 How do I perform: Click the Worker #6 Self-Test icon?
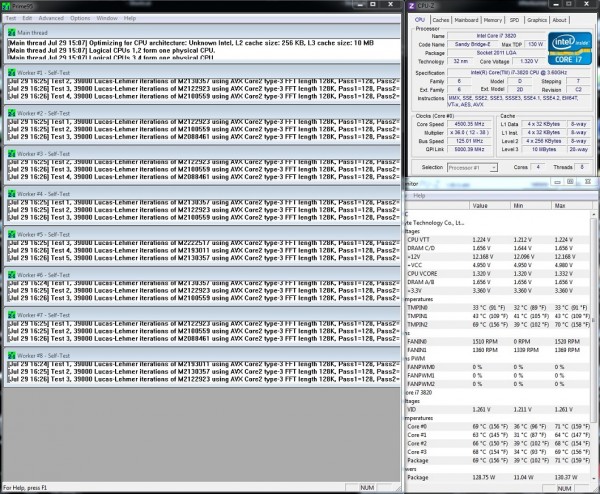(x=11, y=275)
